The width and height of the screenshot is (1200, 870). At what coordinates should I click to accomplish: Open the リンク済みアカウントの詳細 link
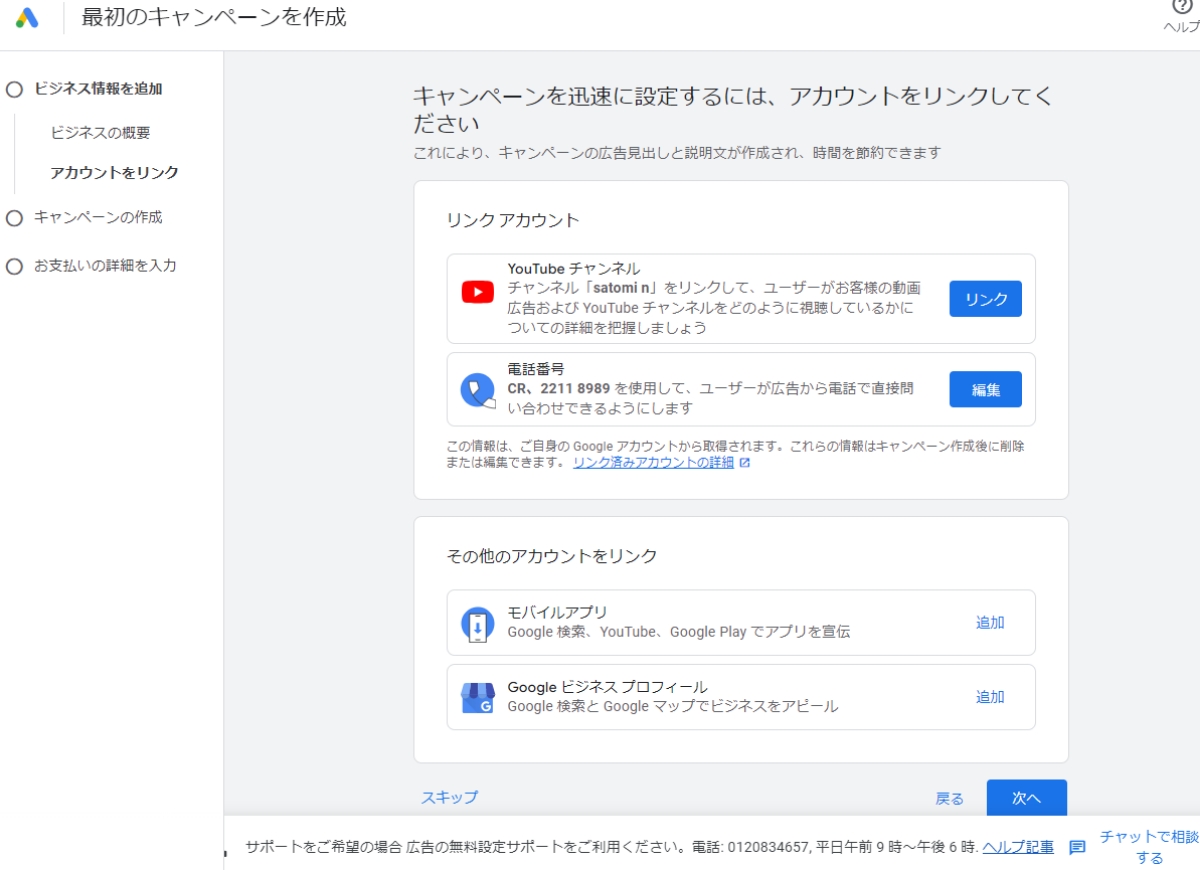653,463
